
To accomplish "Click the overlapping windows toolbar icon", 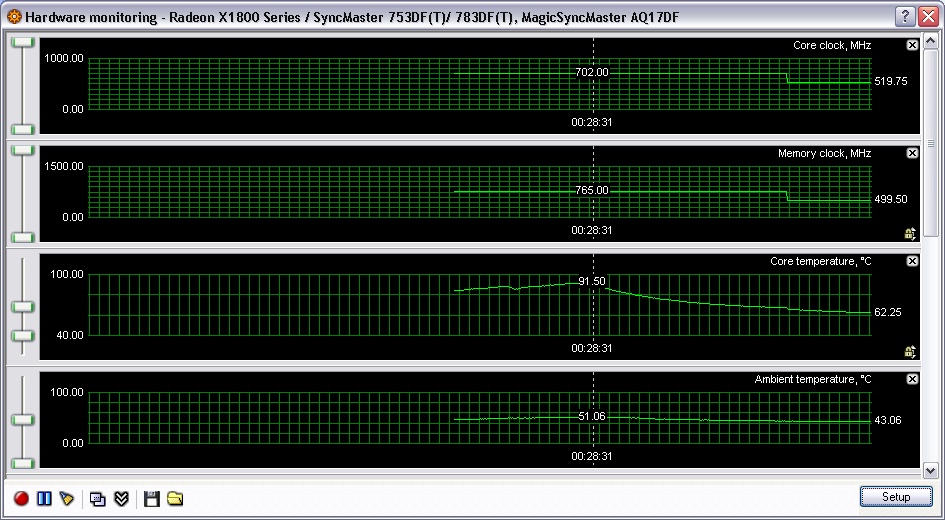I will (98, 498).
